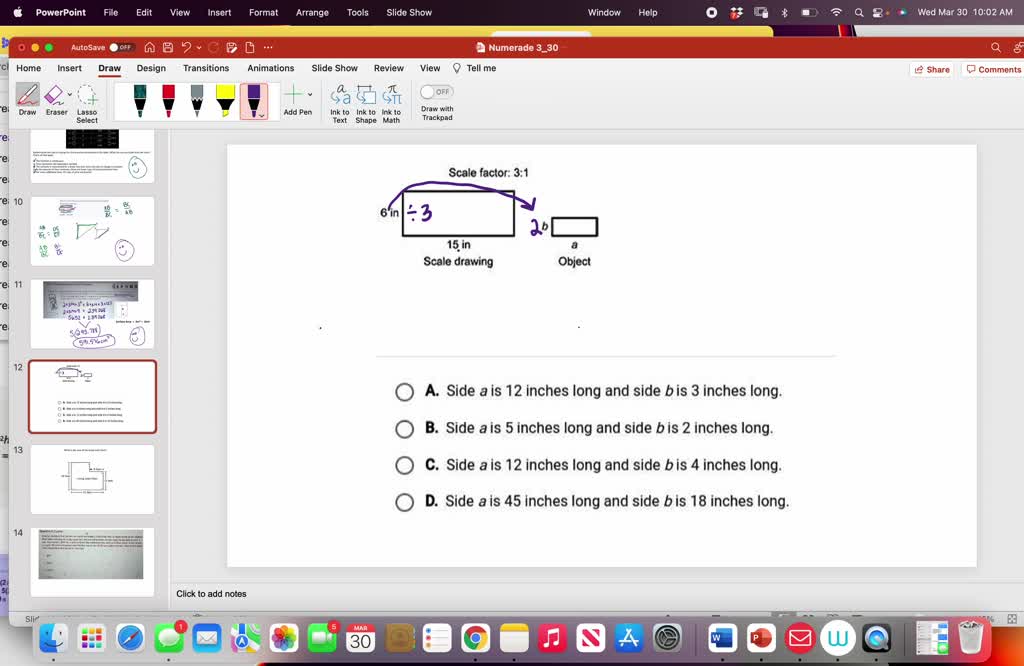Pick the black pen
The height and width of the screenshot is (666, 1024).
click(140, 101)
